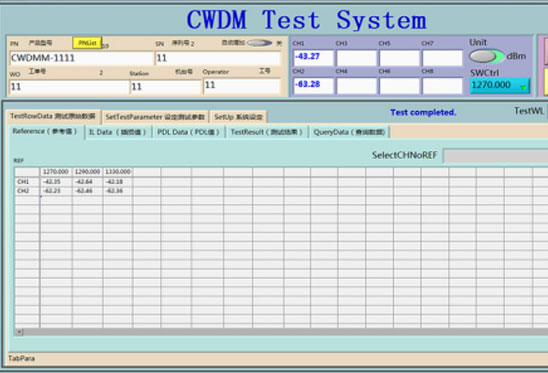The width and height of the screenshot is (548, 373).
Task: Select the Reference sub-tab
Action: pos(45,131)
